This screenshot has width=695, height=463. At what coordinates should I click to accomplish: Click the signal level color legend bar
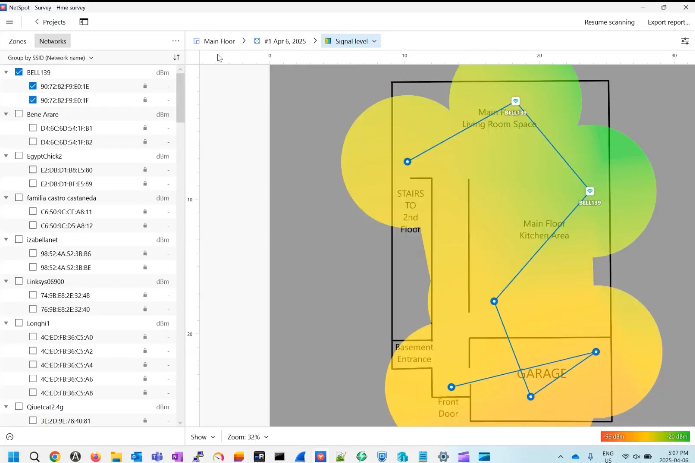coord(644,437)
